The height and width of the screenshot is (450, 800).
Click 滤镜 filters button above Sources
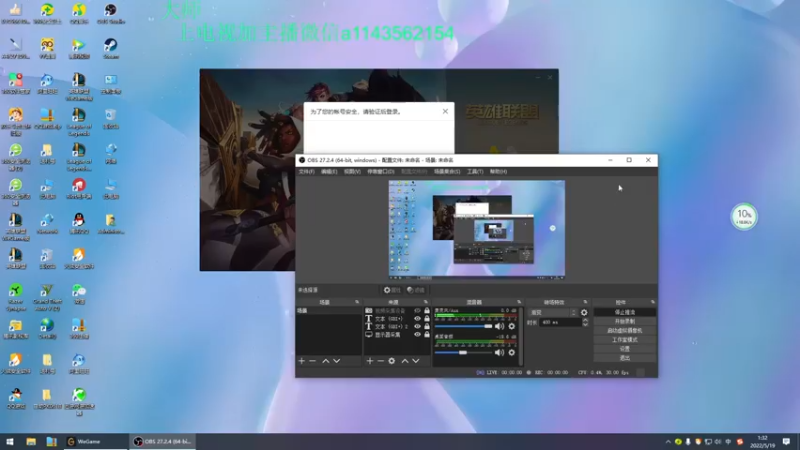[x=416, y=290]
